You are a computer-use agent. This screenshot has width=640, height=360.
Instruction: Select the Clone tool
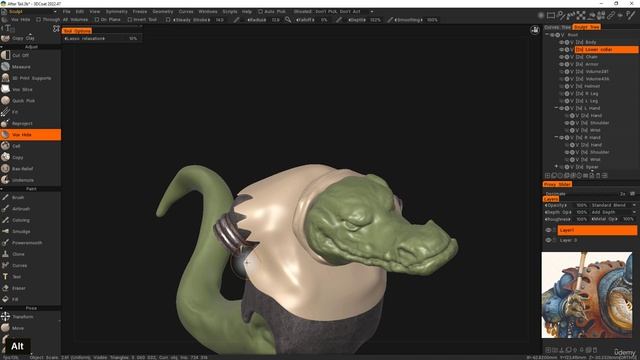[x=31, y=254]
